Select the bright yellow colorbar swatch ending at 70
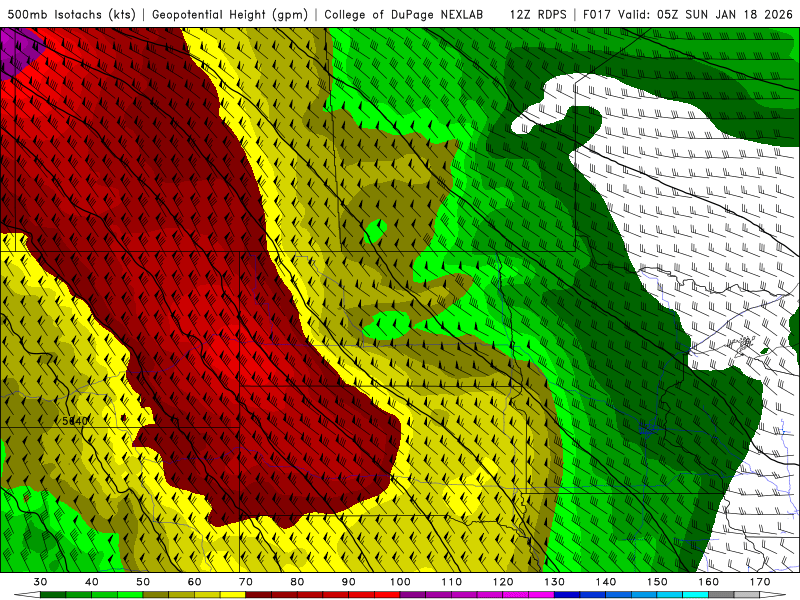Image resolution: width=800 pixels, height=600 pixels. (x=233, y=595)
